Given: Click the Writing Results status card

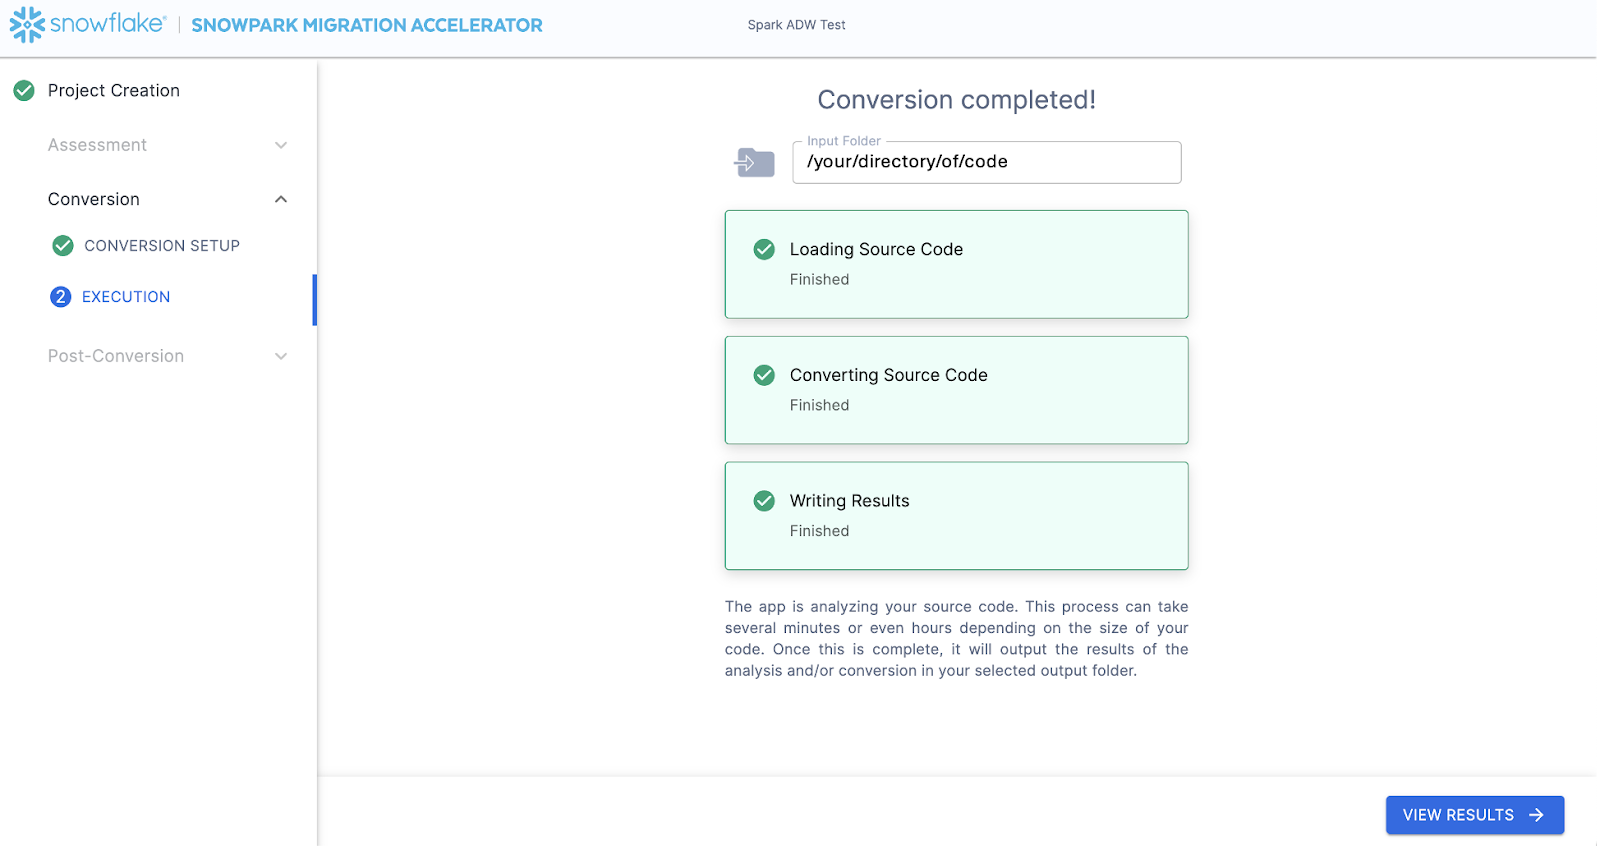Looking at the screenshot, I should [956, 516].
